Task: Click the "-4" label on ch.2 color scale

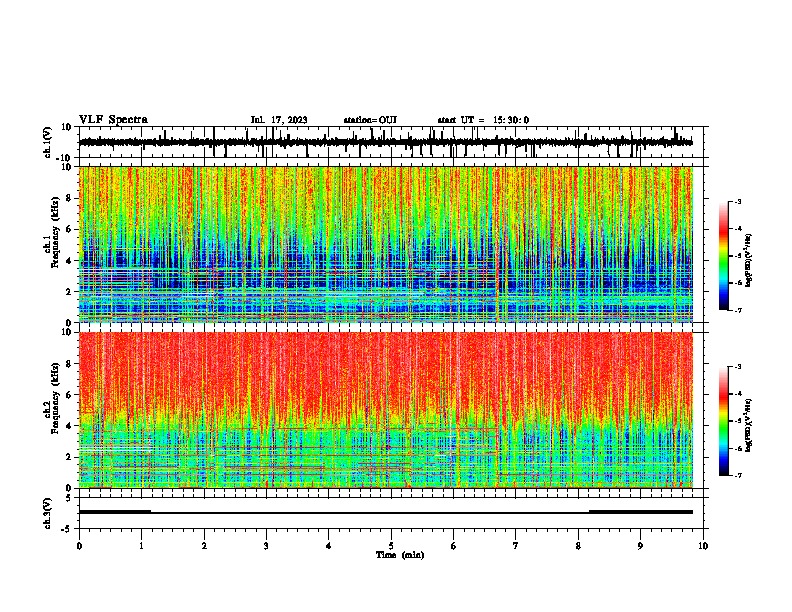Action: [x=737, y=393]
